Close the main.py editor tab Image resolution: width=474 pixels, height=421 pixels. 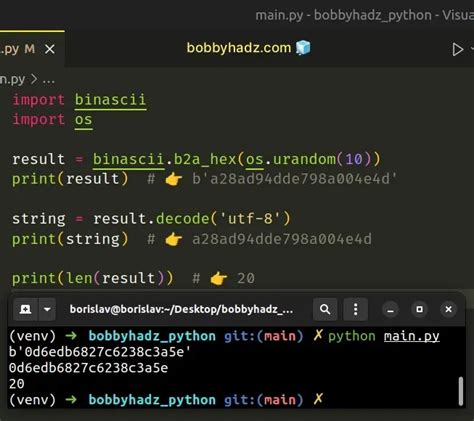(x=50, y=49)
